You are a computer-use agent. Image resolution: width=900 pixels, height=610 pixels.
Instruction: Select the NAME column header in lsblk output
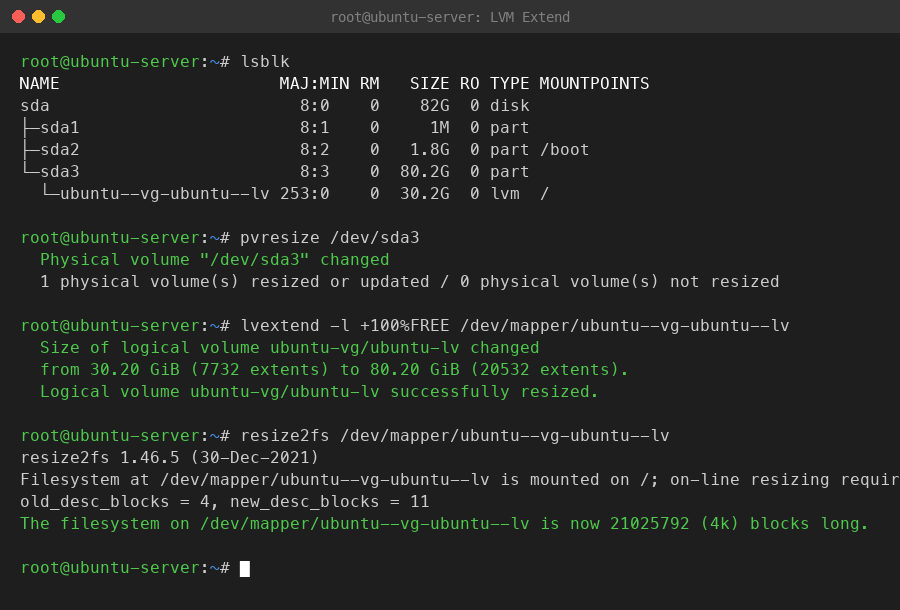[40, 84]
